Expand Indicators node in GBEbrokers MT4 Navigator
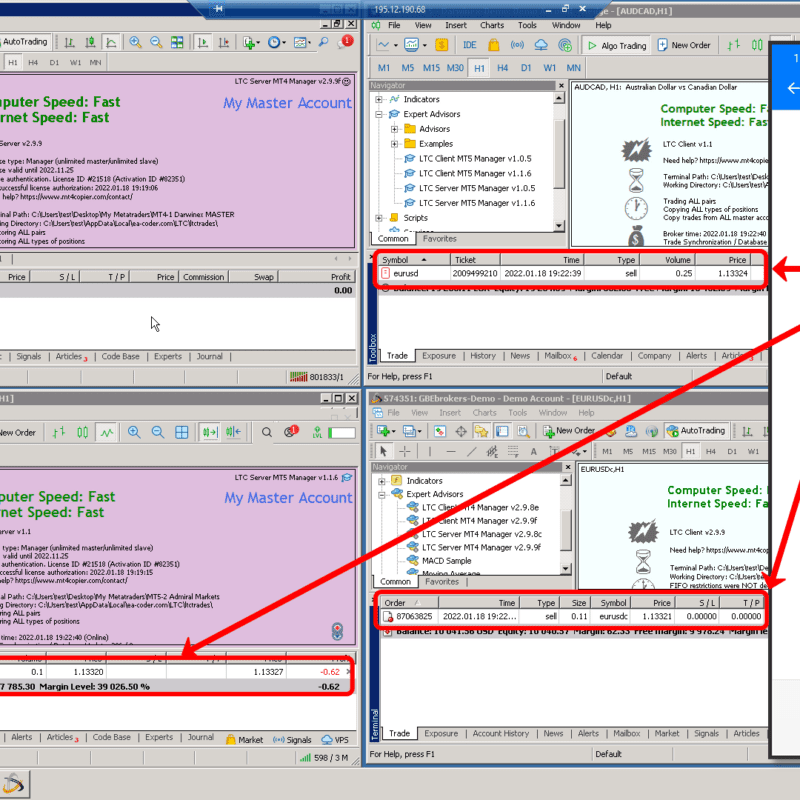Screen dimensions: 800x800 tap(382, 481)
